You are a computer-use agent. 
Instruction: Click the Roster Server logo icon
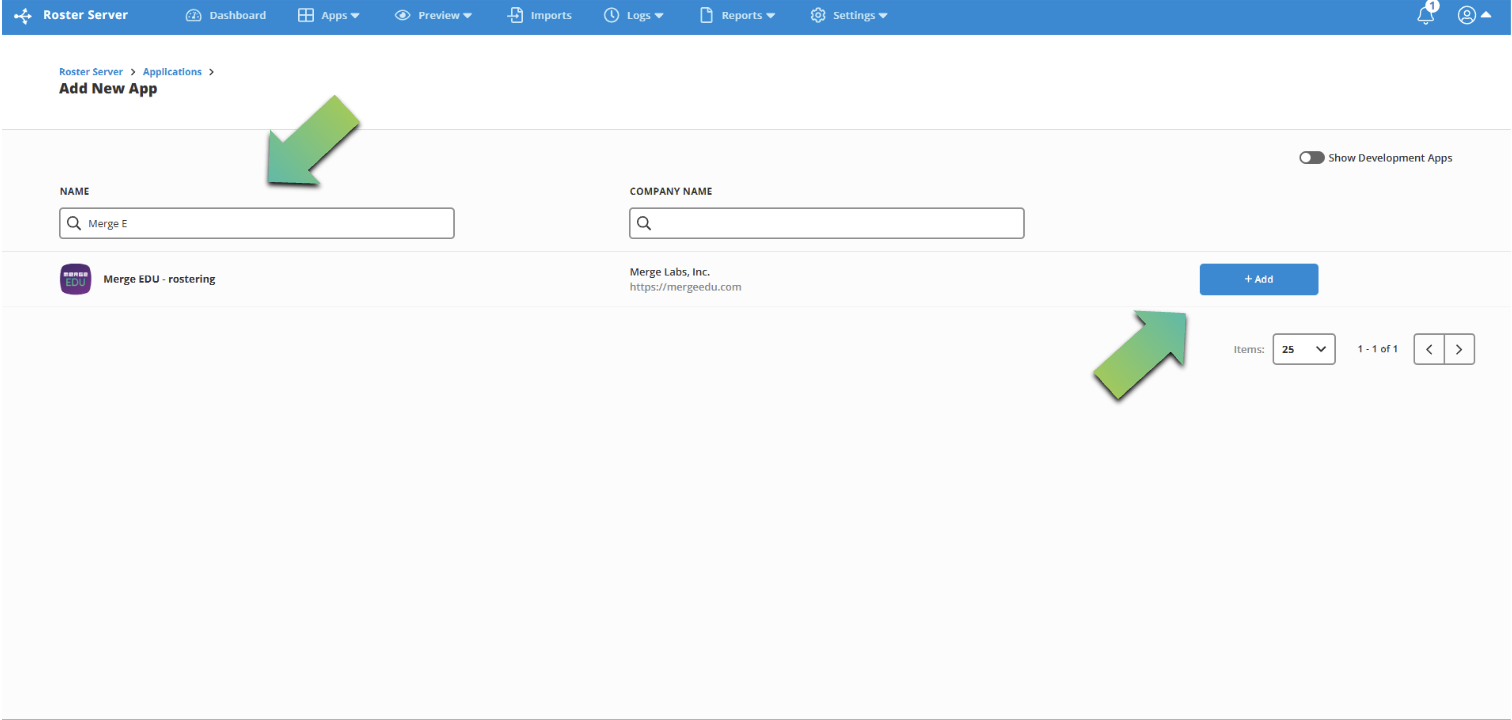tap(23, 16)
